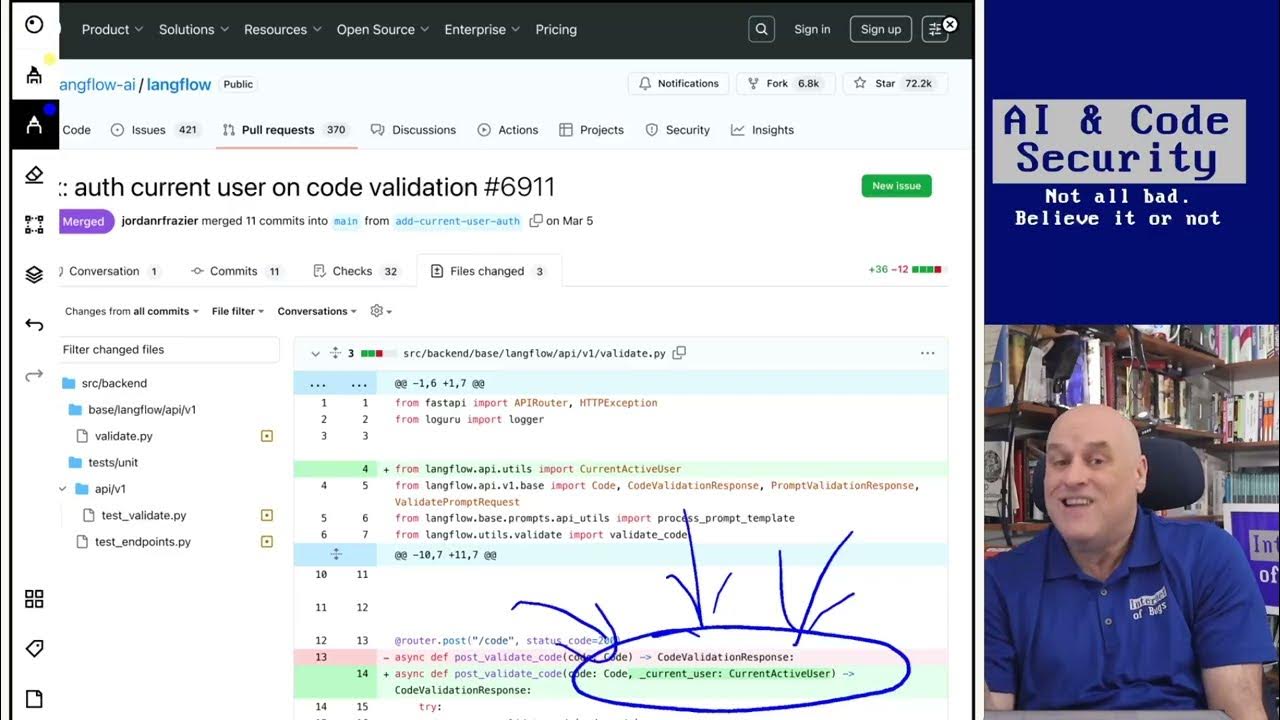Switch to the Commits tab
The image size is (1280, 720).
pyautogui.click(x=236, y=271)
